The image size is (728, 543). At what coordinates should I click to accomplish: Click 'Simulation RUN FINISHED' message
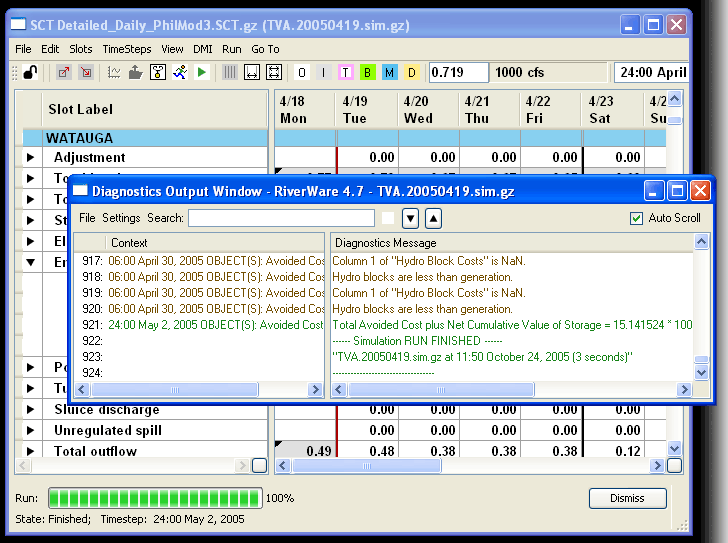click(x=417, y=341)
